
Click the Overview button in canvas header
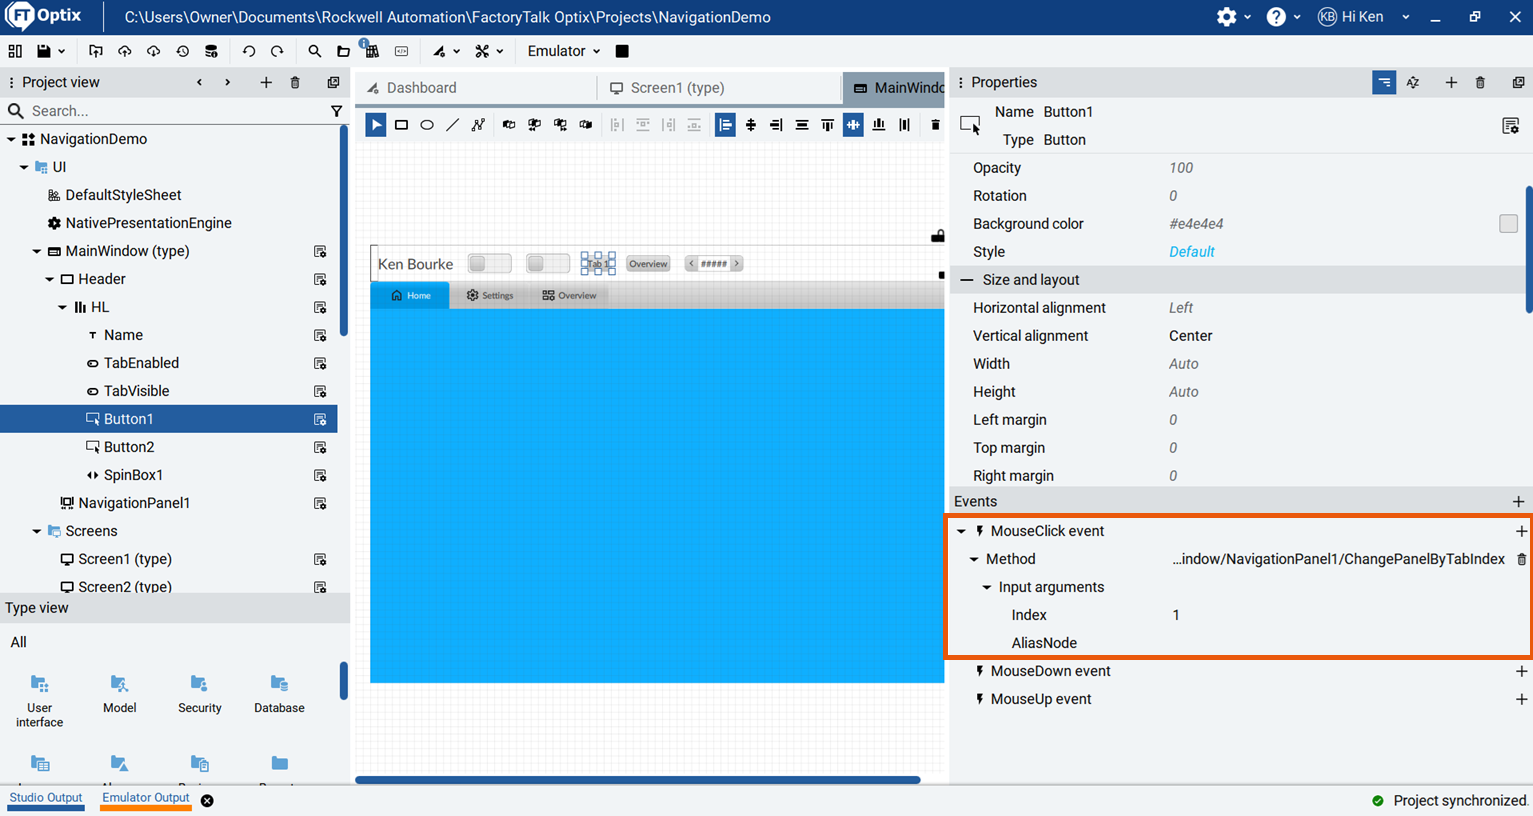point(648,264)
